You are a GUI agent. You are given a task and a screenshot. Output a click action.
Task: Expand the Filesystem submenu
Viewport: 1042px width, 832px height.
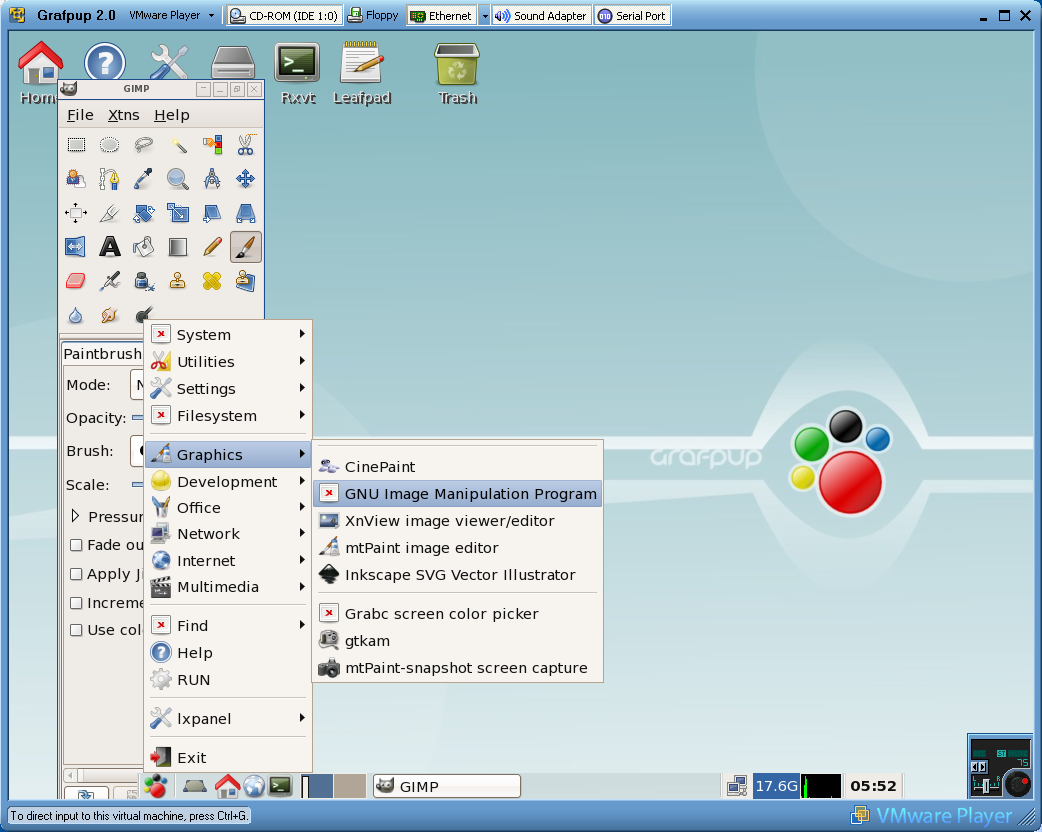(x=228, y=416)
